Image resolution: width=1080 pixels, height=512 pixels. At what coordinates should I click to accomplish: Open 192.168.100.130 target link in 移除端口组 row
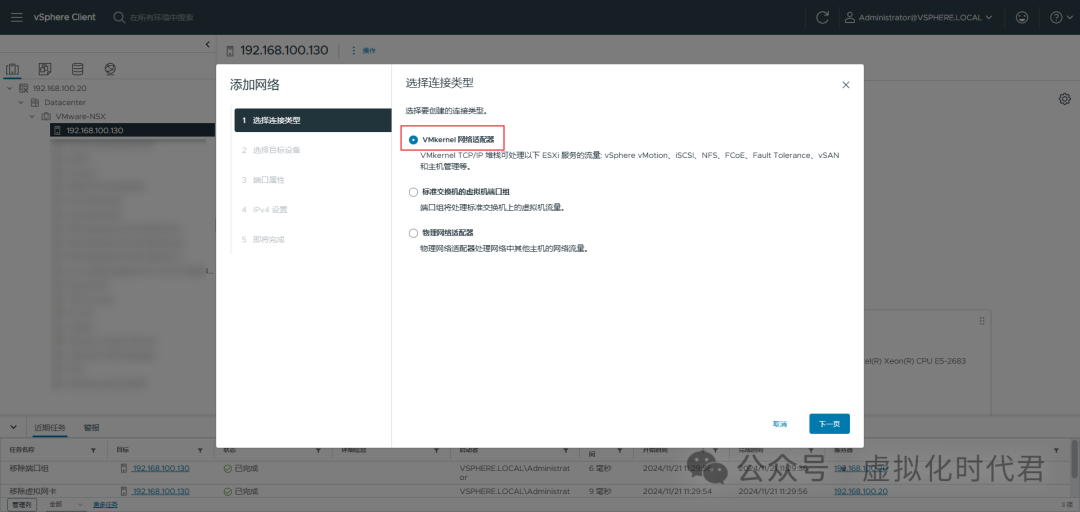pos(160,469)
